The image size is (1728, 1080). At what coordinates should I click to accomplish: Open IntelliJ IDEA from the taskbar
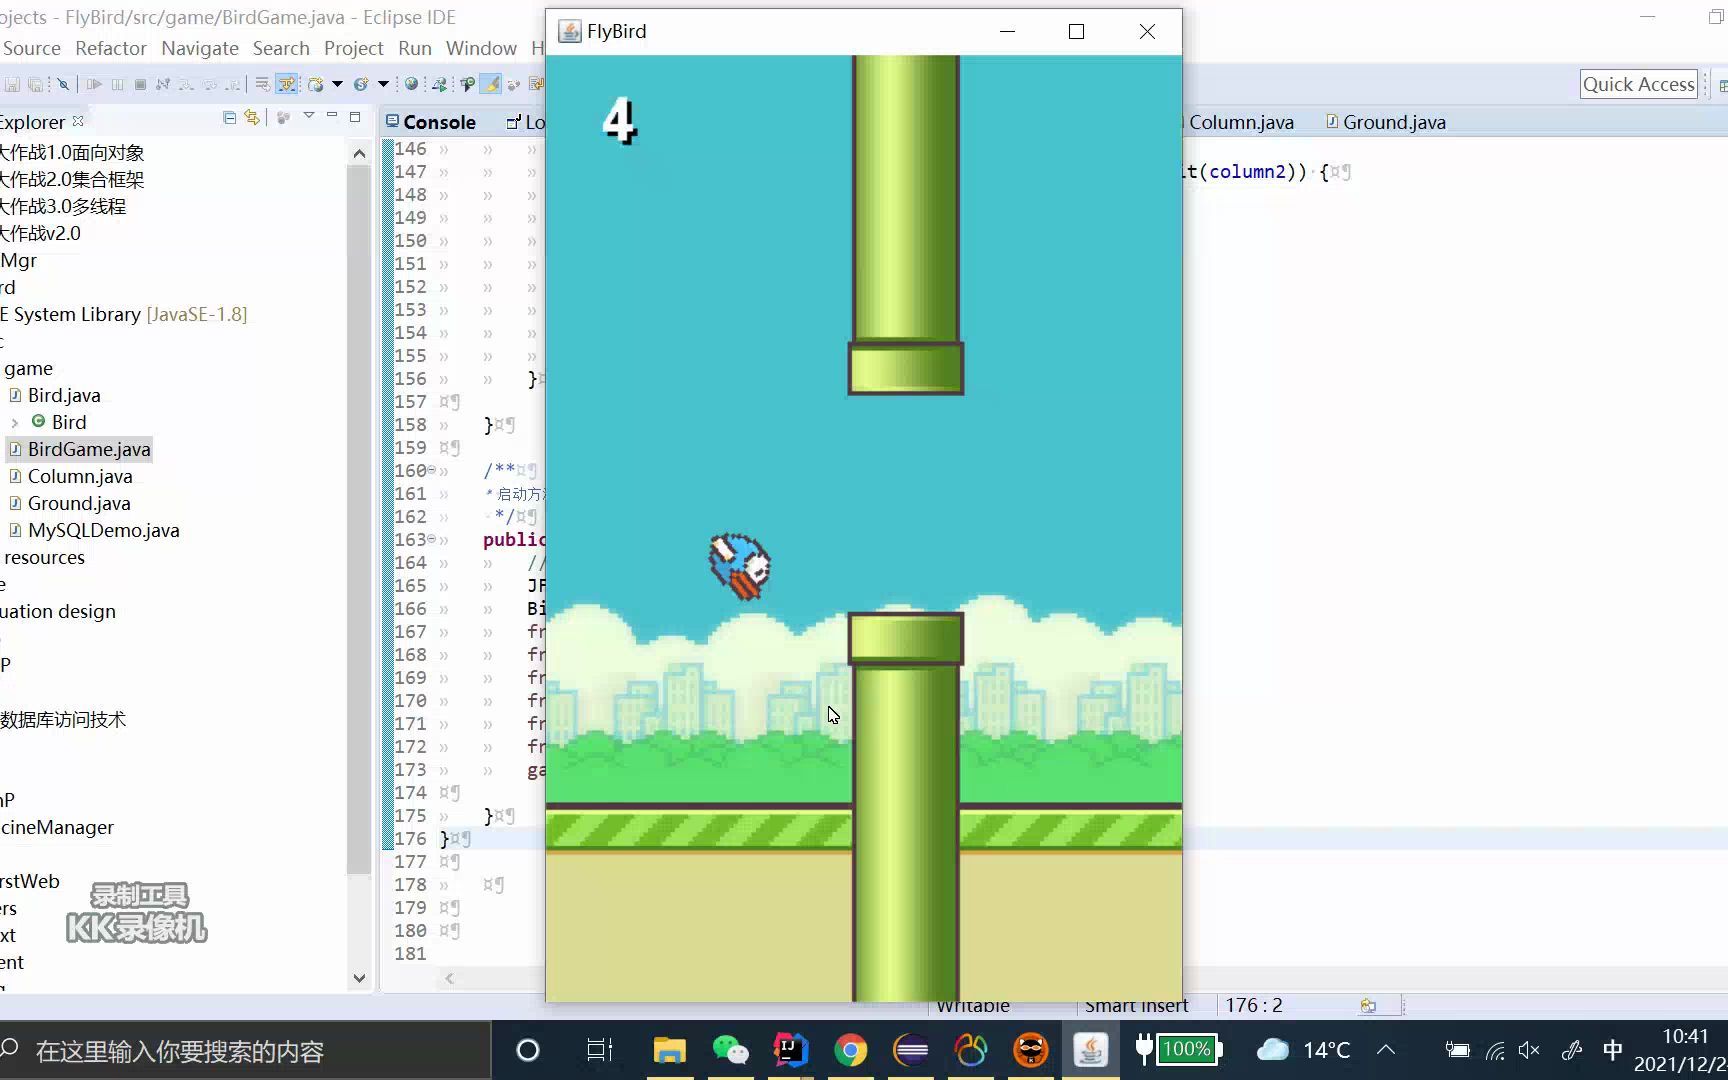(790, 1050)
